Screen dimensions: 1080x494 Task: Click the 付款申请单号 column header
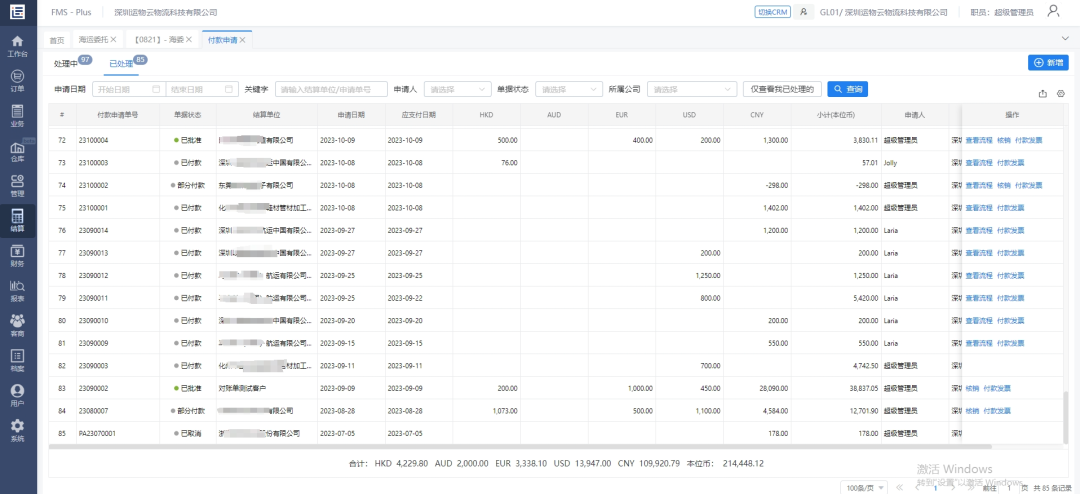pyautogui.click(x=117, y=115)
